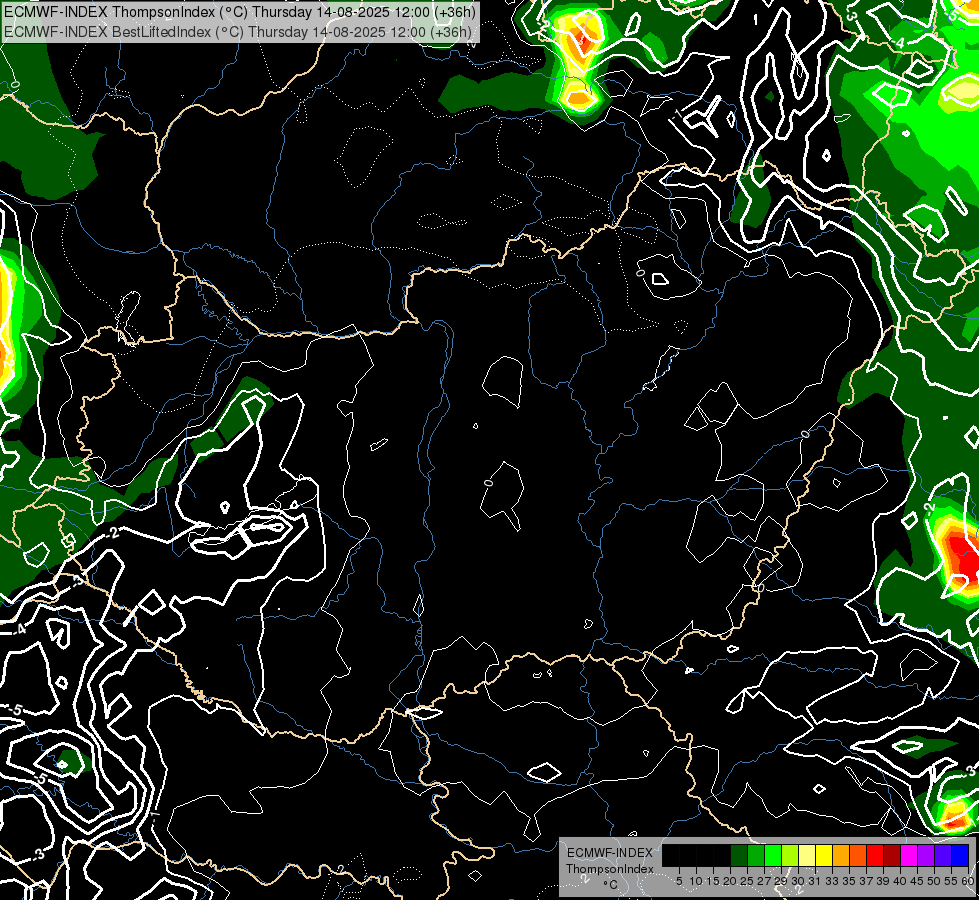Click the BestLiftedIndex header line

238,32
